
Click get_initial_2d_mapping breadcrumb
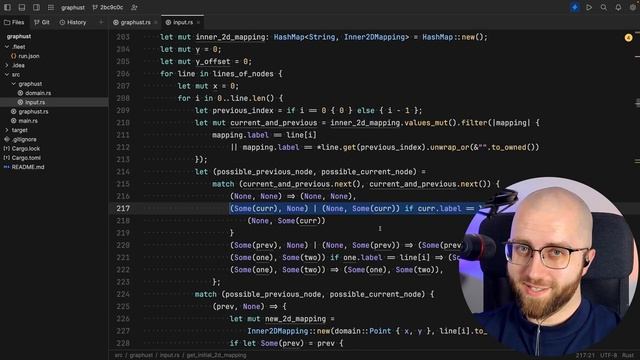tap(216, 355)
